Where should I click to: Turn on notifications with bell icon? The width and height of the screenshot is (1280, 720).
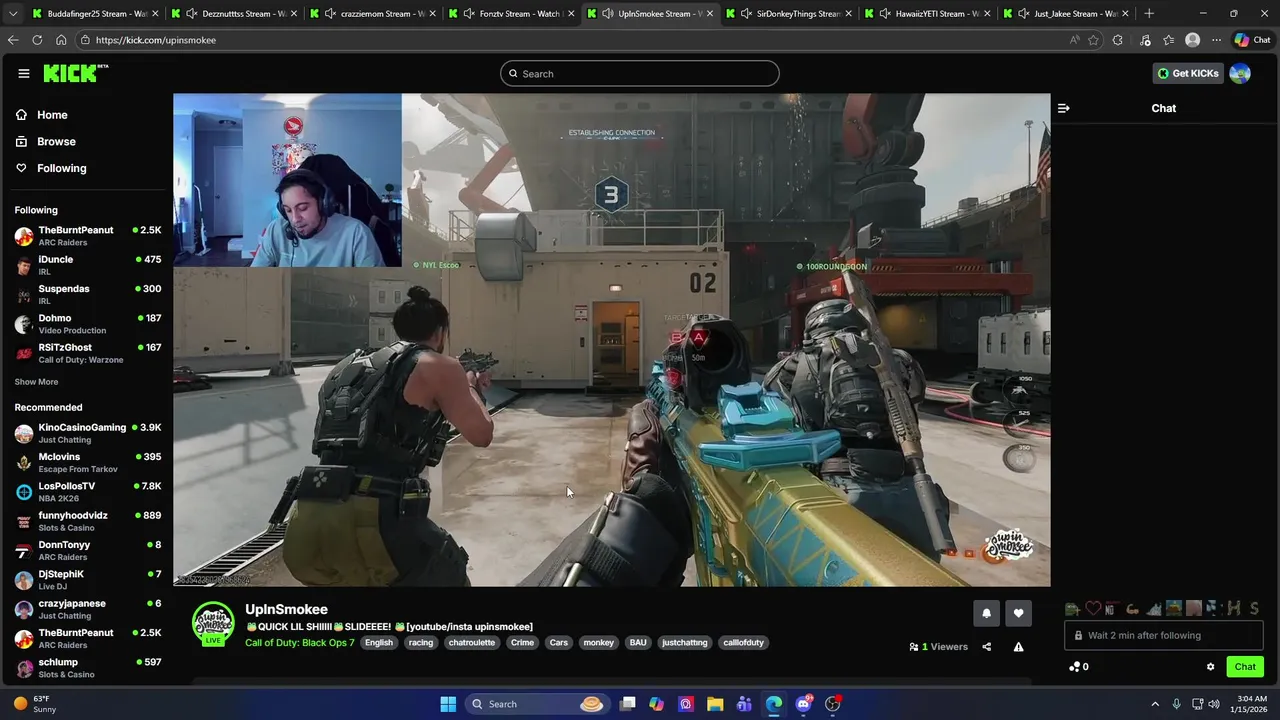[x=986, y=613]
